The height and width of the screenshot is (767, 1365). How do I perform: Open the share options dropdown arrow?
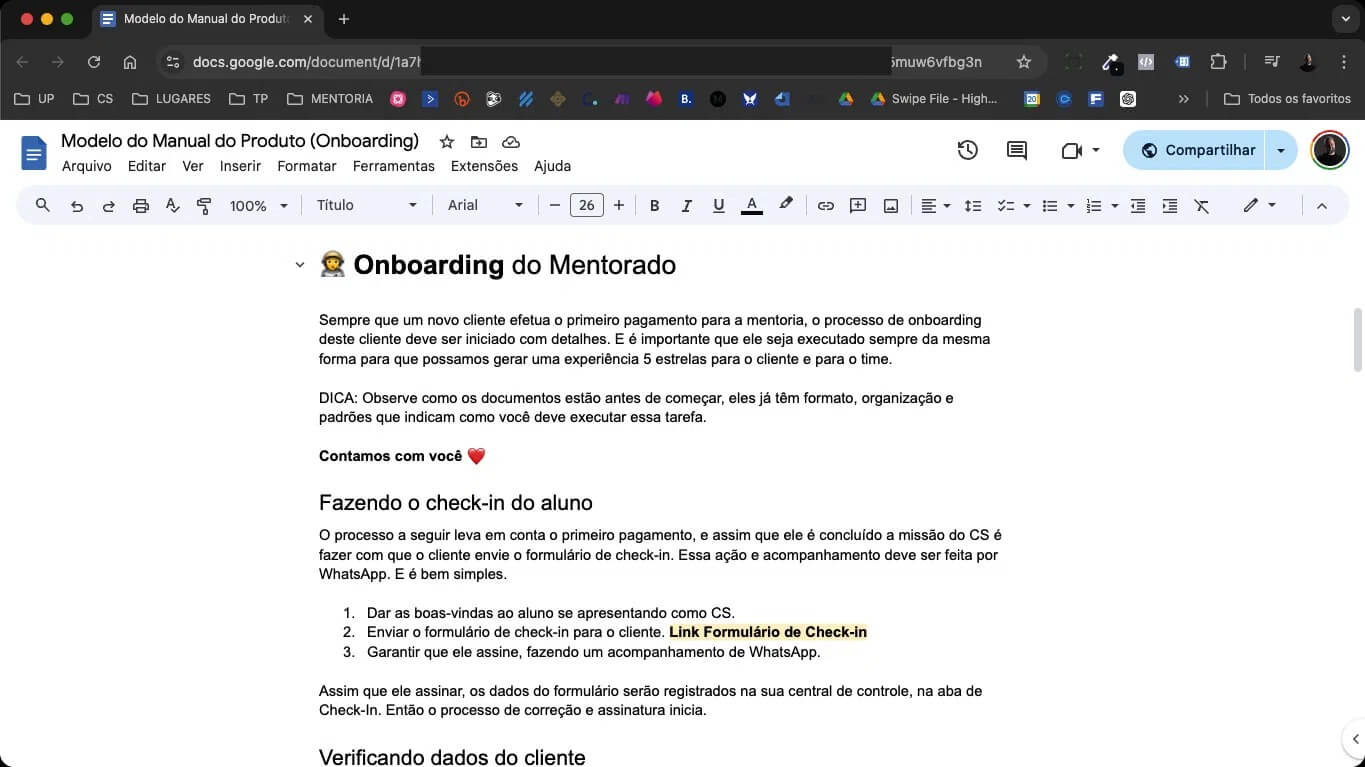pos(1281,150)
